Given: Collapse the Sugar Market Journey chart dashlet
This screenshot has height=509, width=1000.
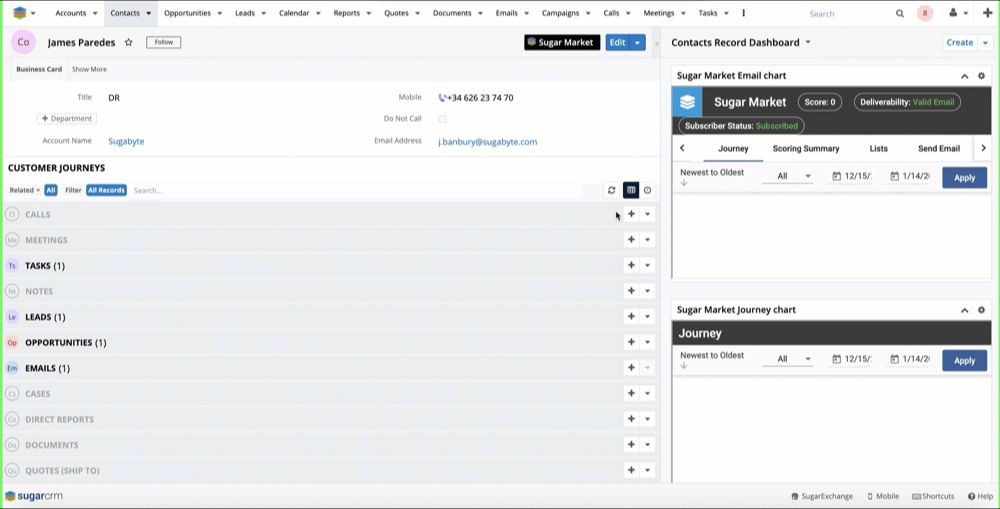Looking at the screenshot, I should (964, 310).
